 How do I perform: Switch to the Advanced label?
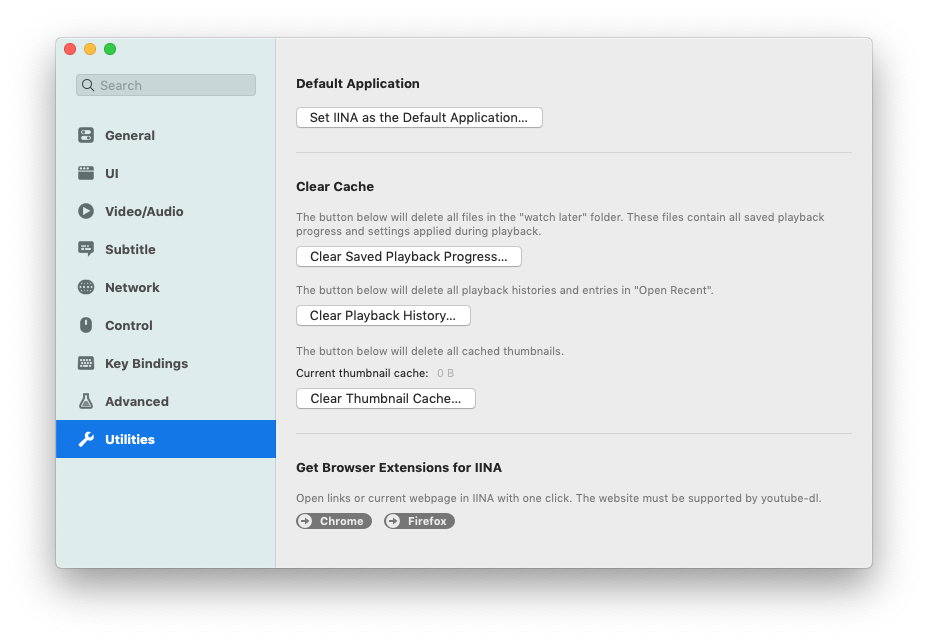pyautogui.click(x=137, y=401)
